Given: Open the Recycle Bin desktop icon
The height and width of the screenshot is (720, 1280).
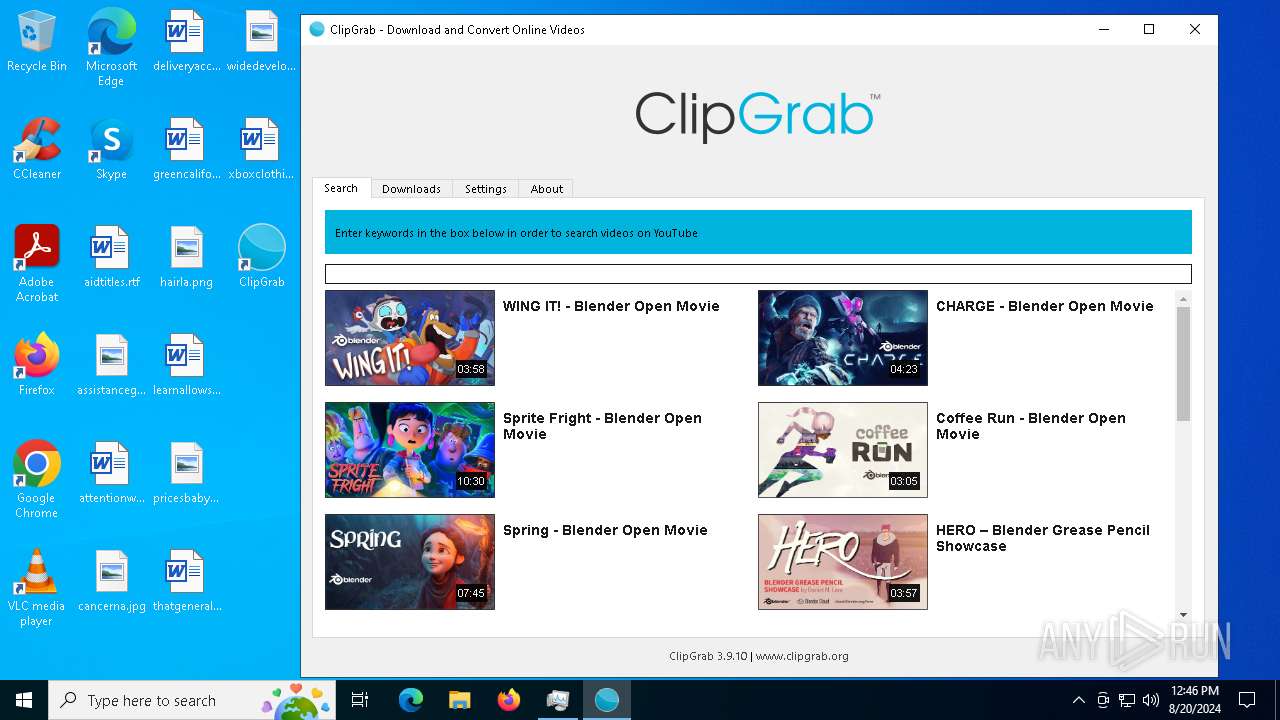Looking at the screenshot, I should point(37,42).
